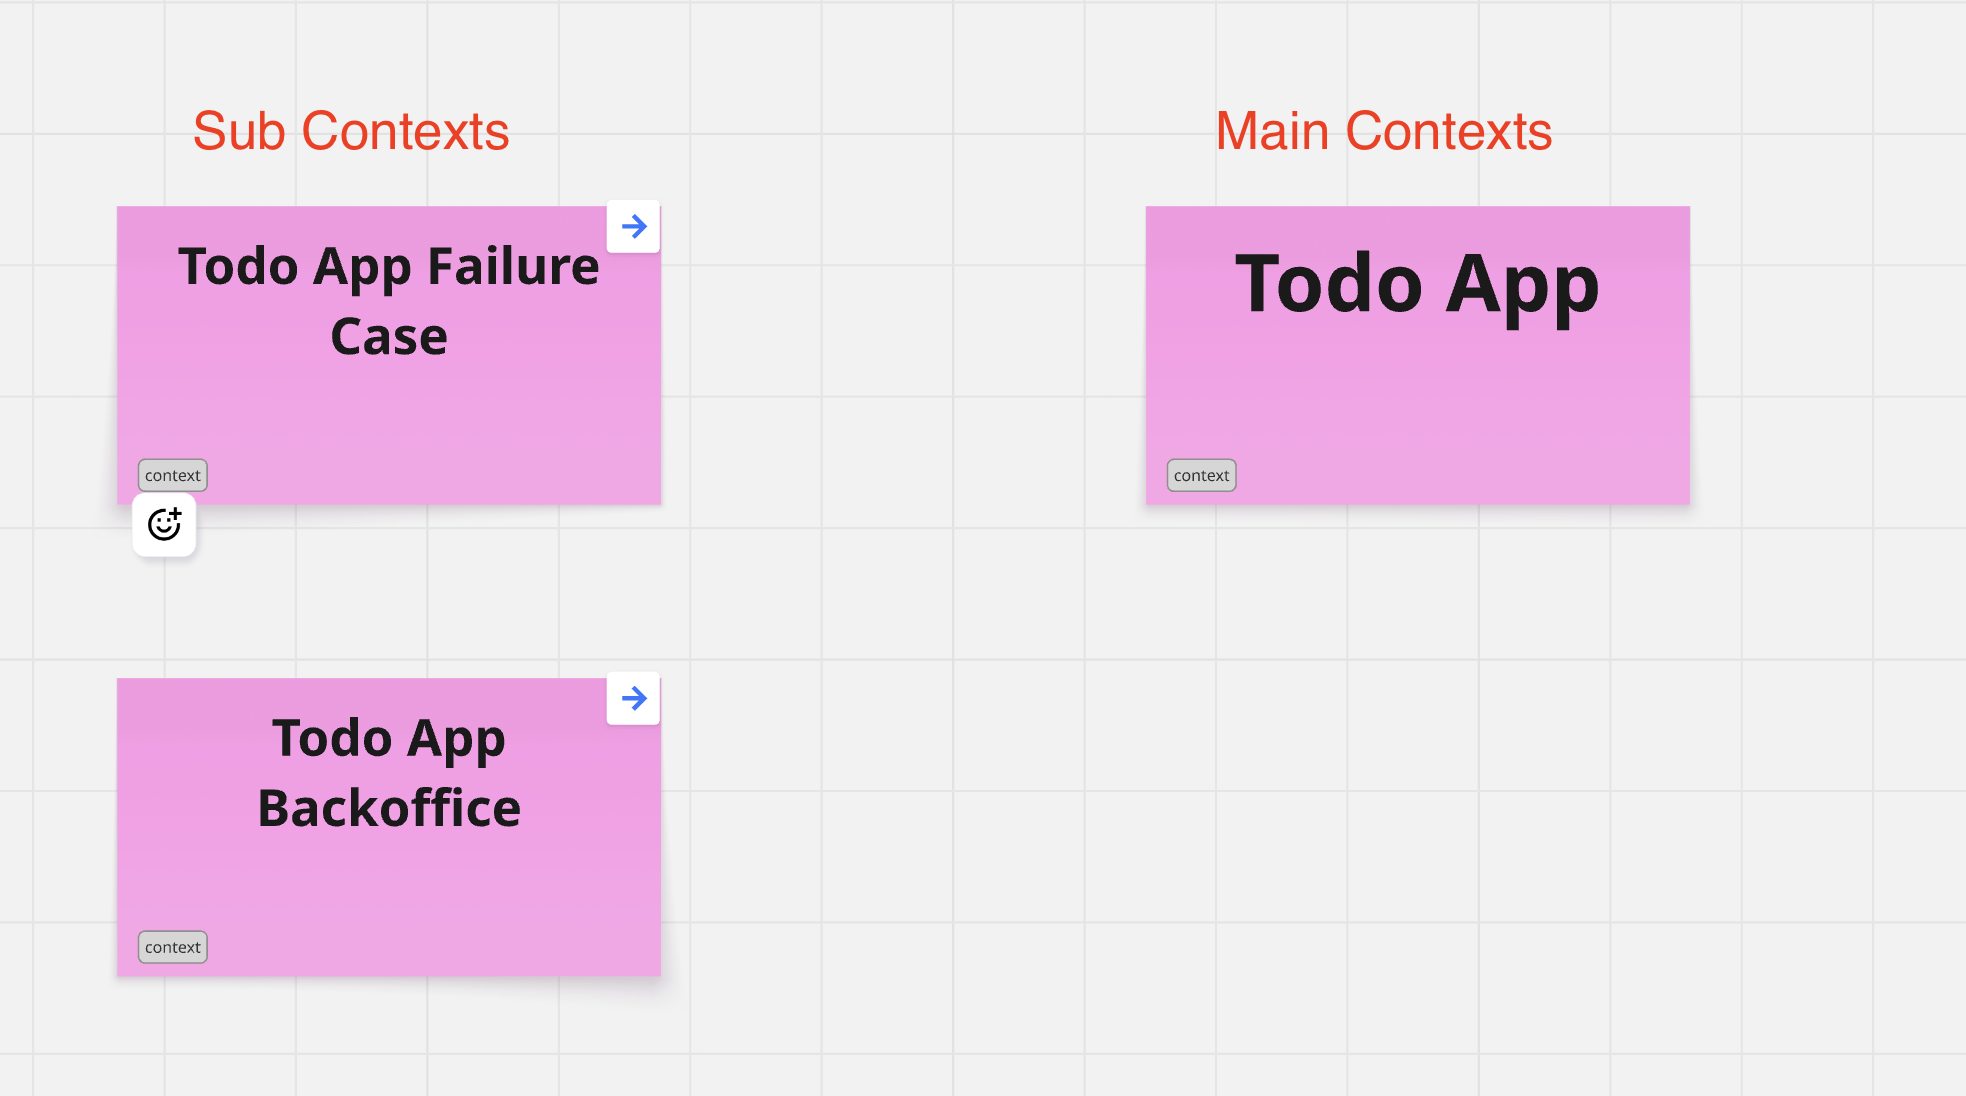Click the context tag on Todo App Failure Case

[x=173, y=475]
